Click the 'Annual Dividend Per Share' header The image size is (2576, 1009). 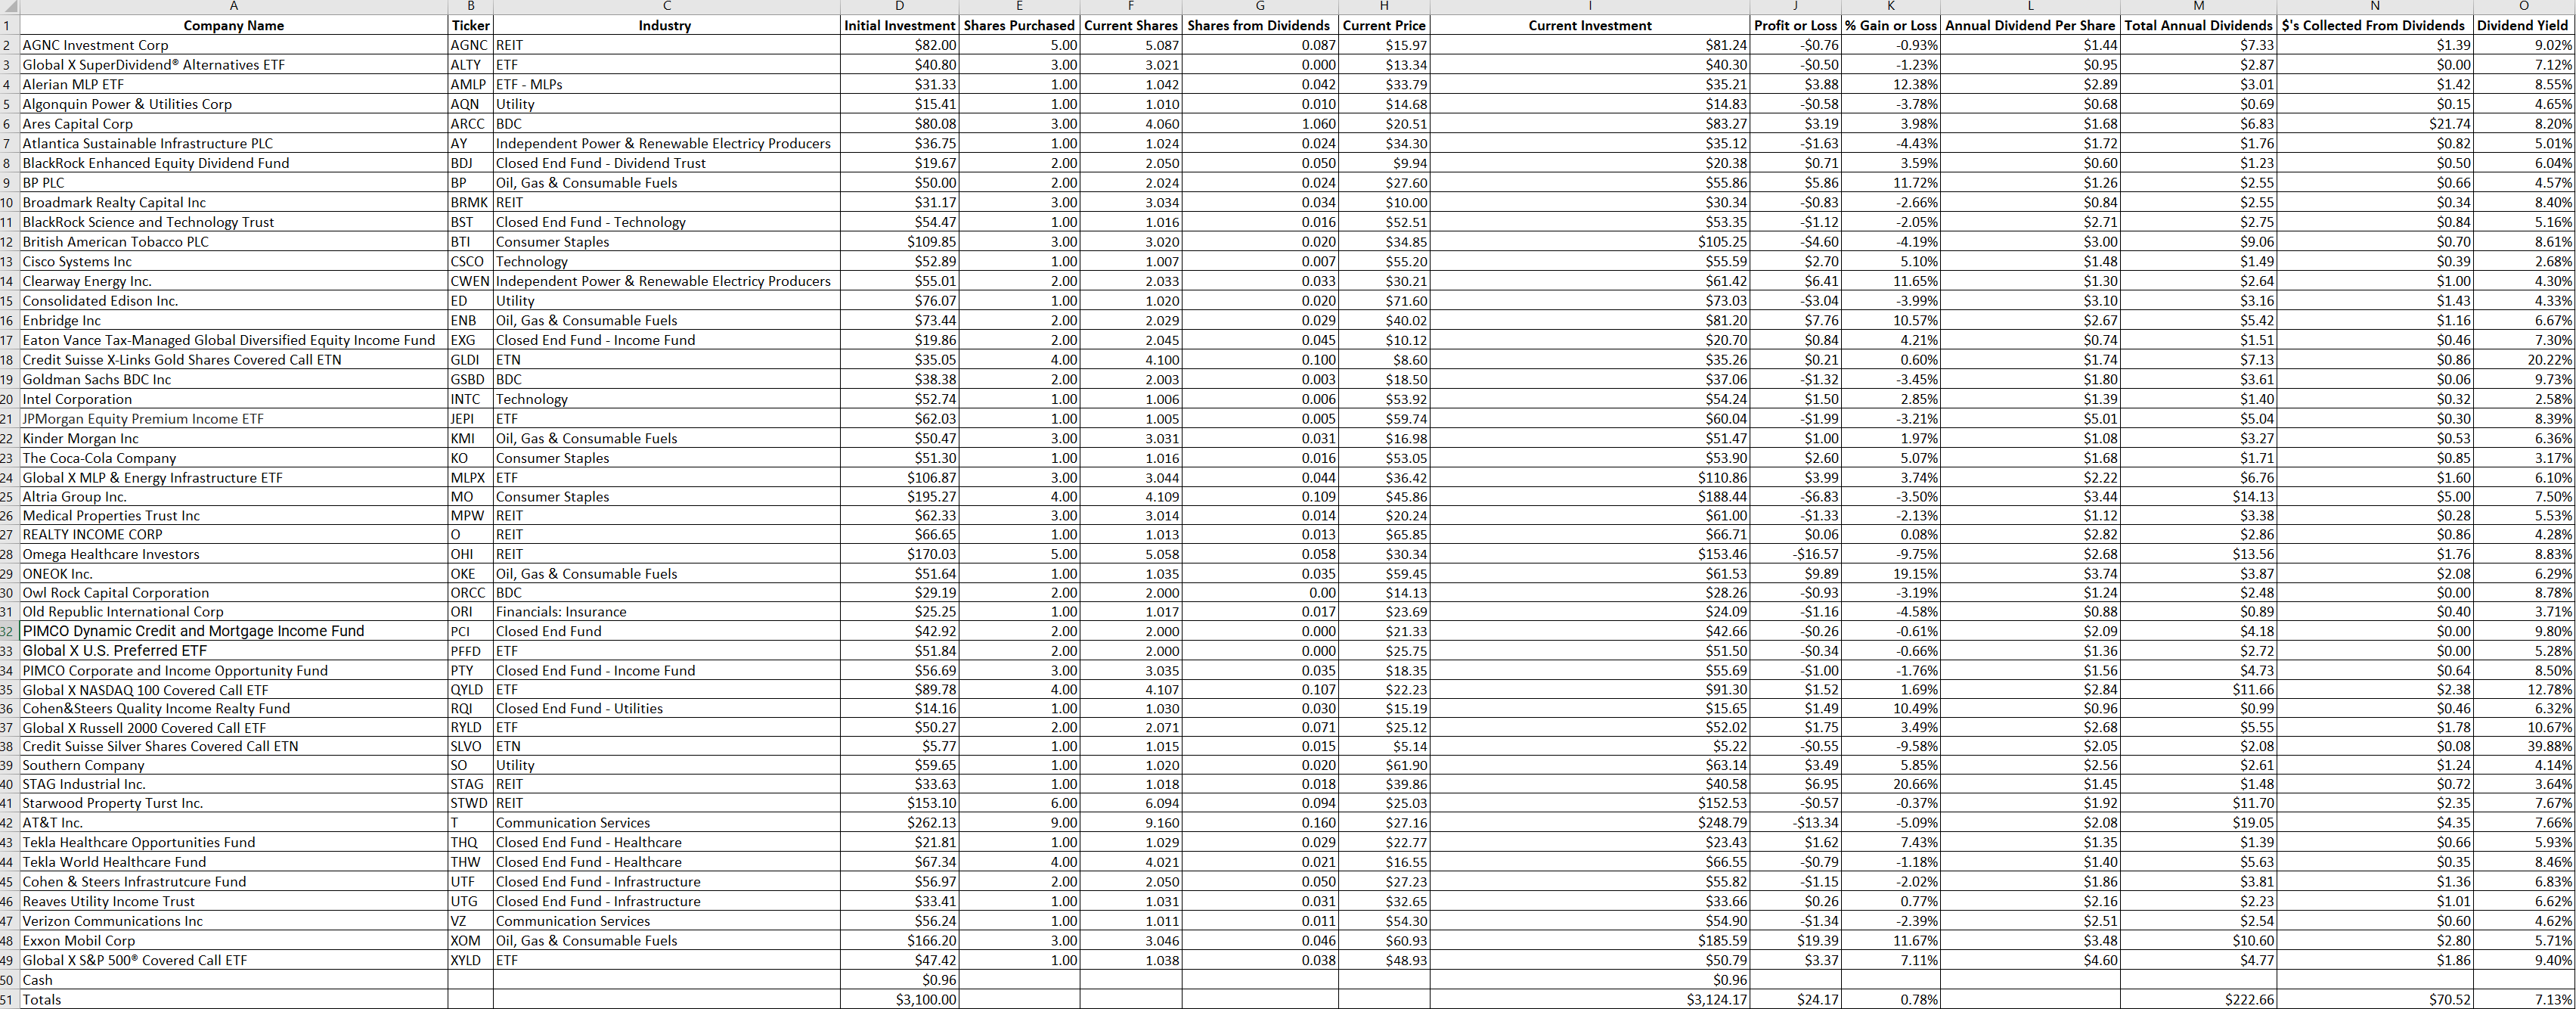pos(2030,25)
